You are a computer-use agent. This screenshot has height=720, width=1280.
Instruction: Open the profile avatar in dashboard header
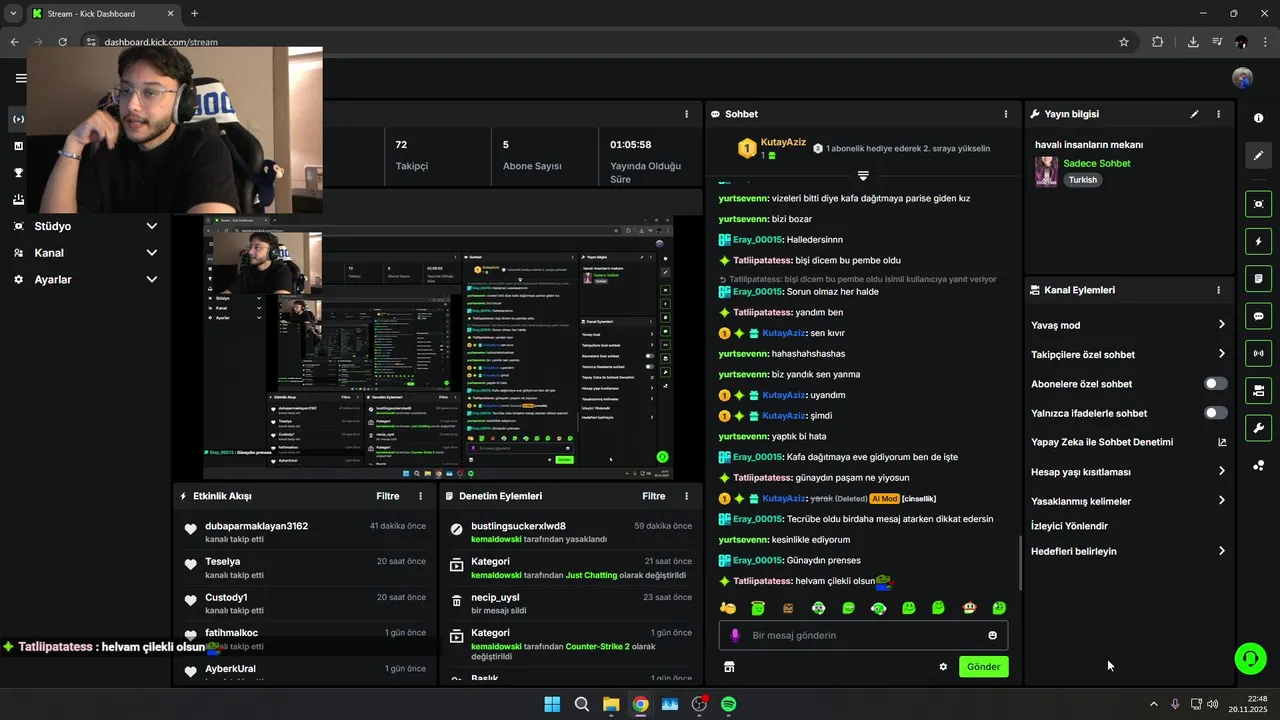point(1243,78)
